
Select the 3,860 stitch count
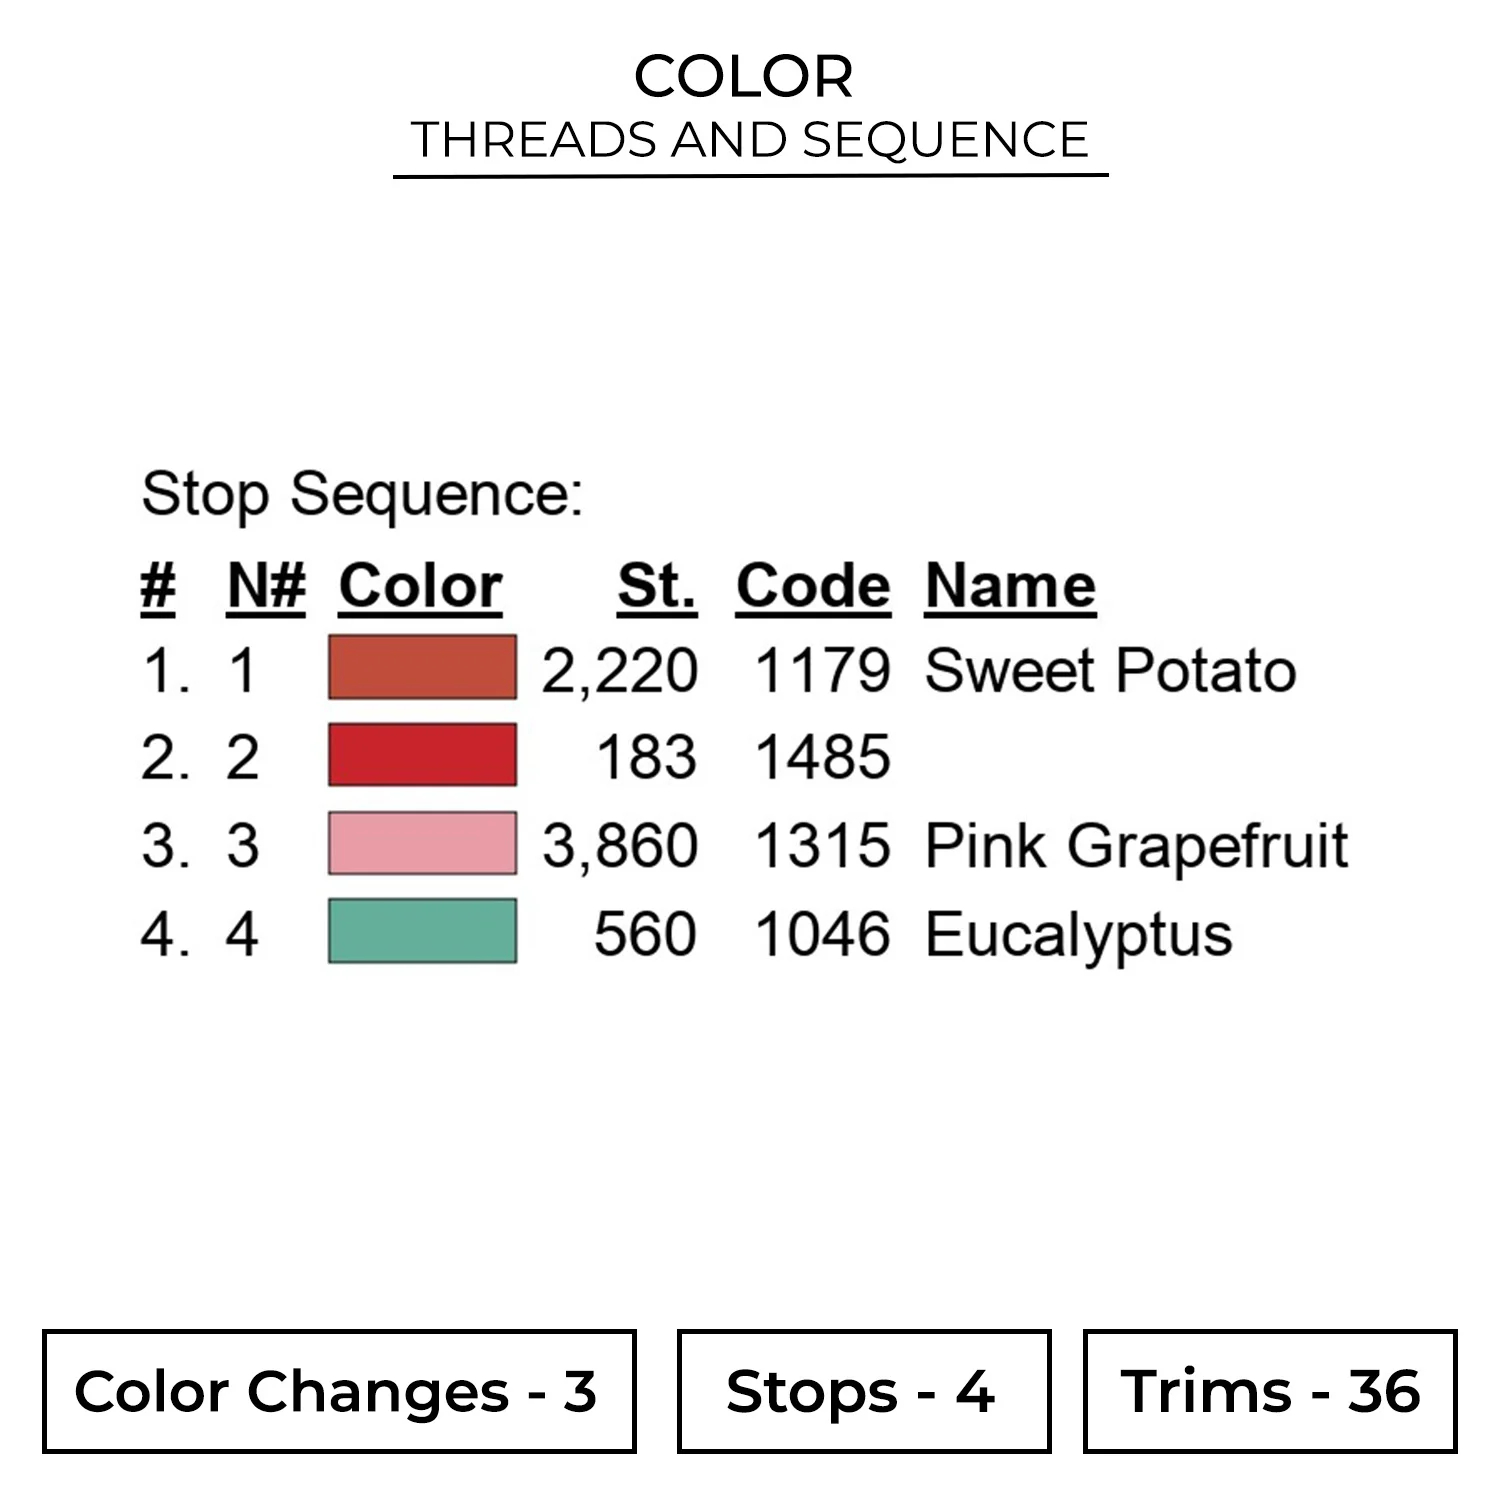coord(619,846)
